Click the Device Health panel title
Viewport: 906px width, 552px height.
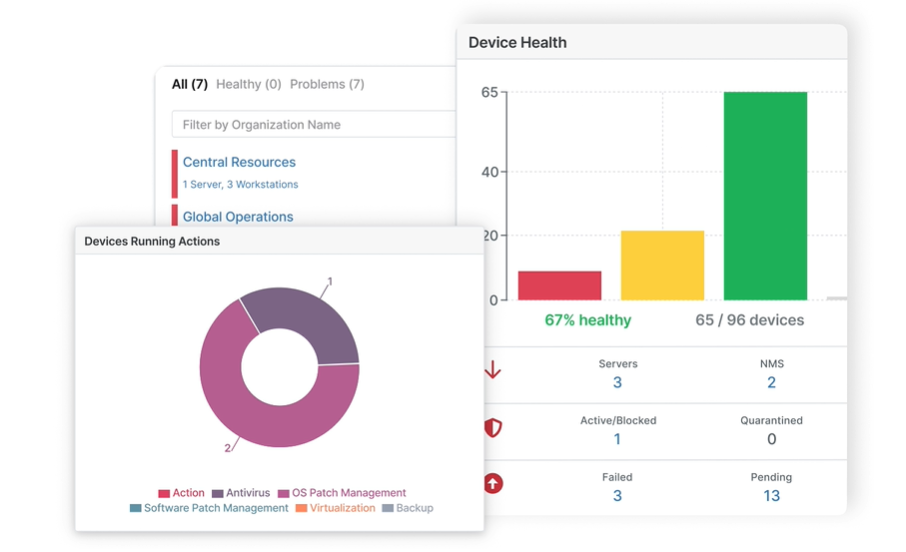tap(517, 42)
